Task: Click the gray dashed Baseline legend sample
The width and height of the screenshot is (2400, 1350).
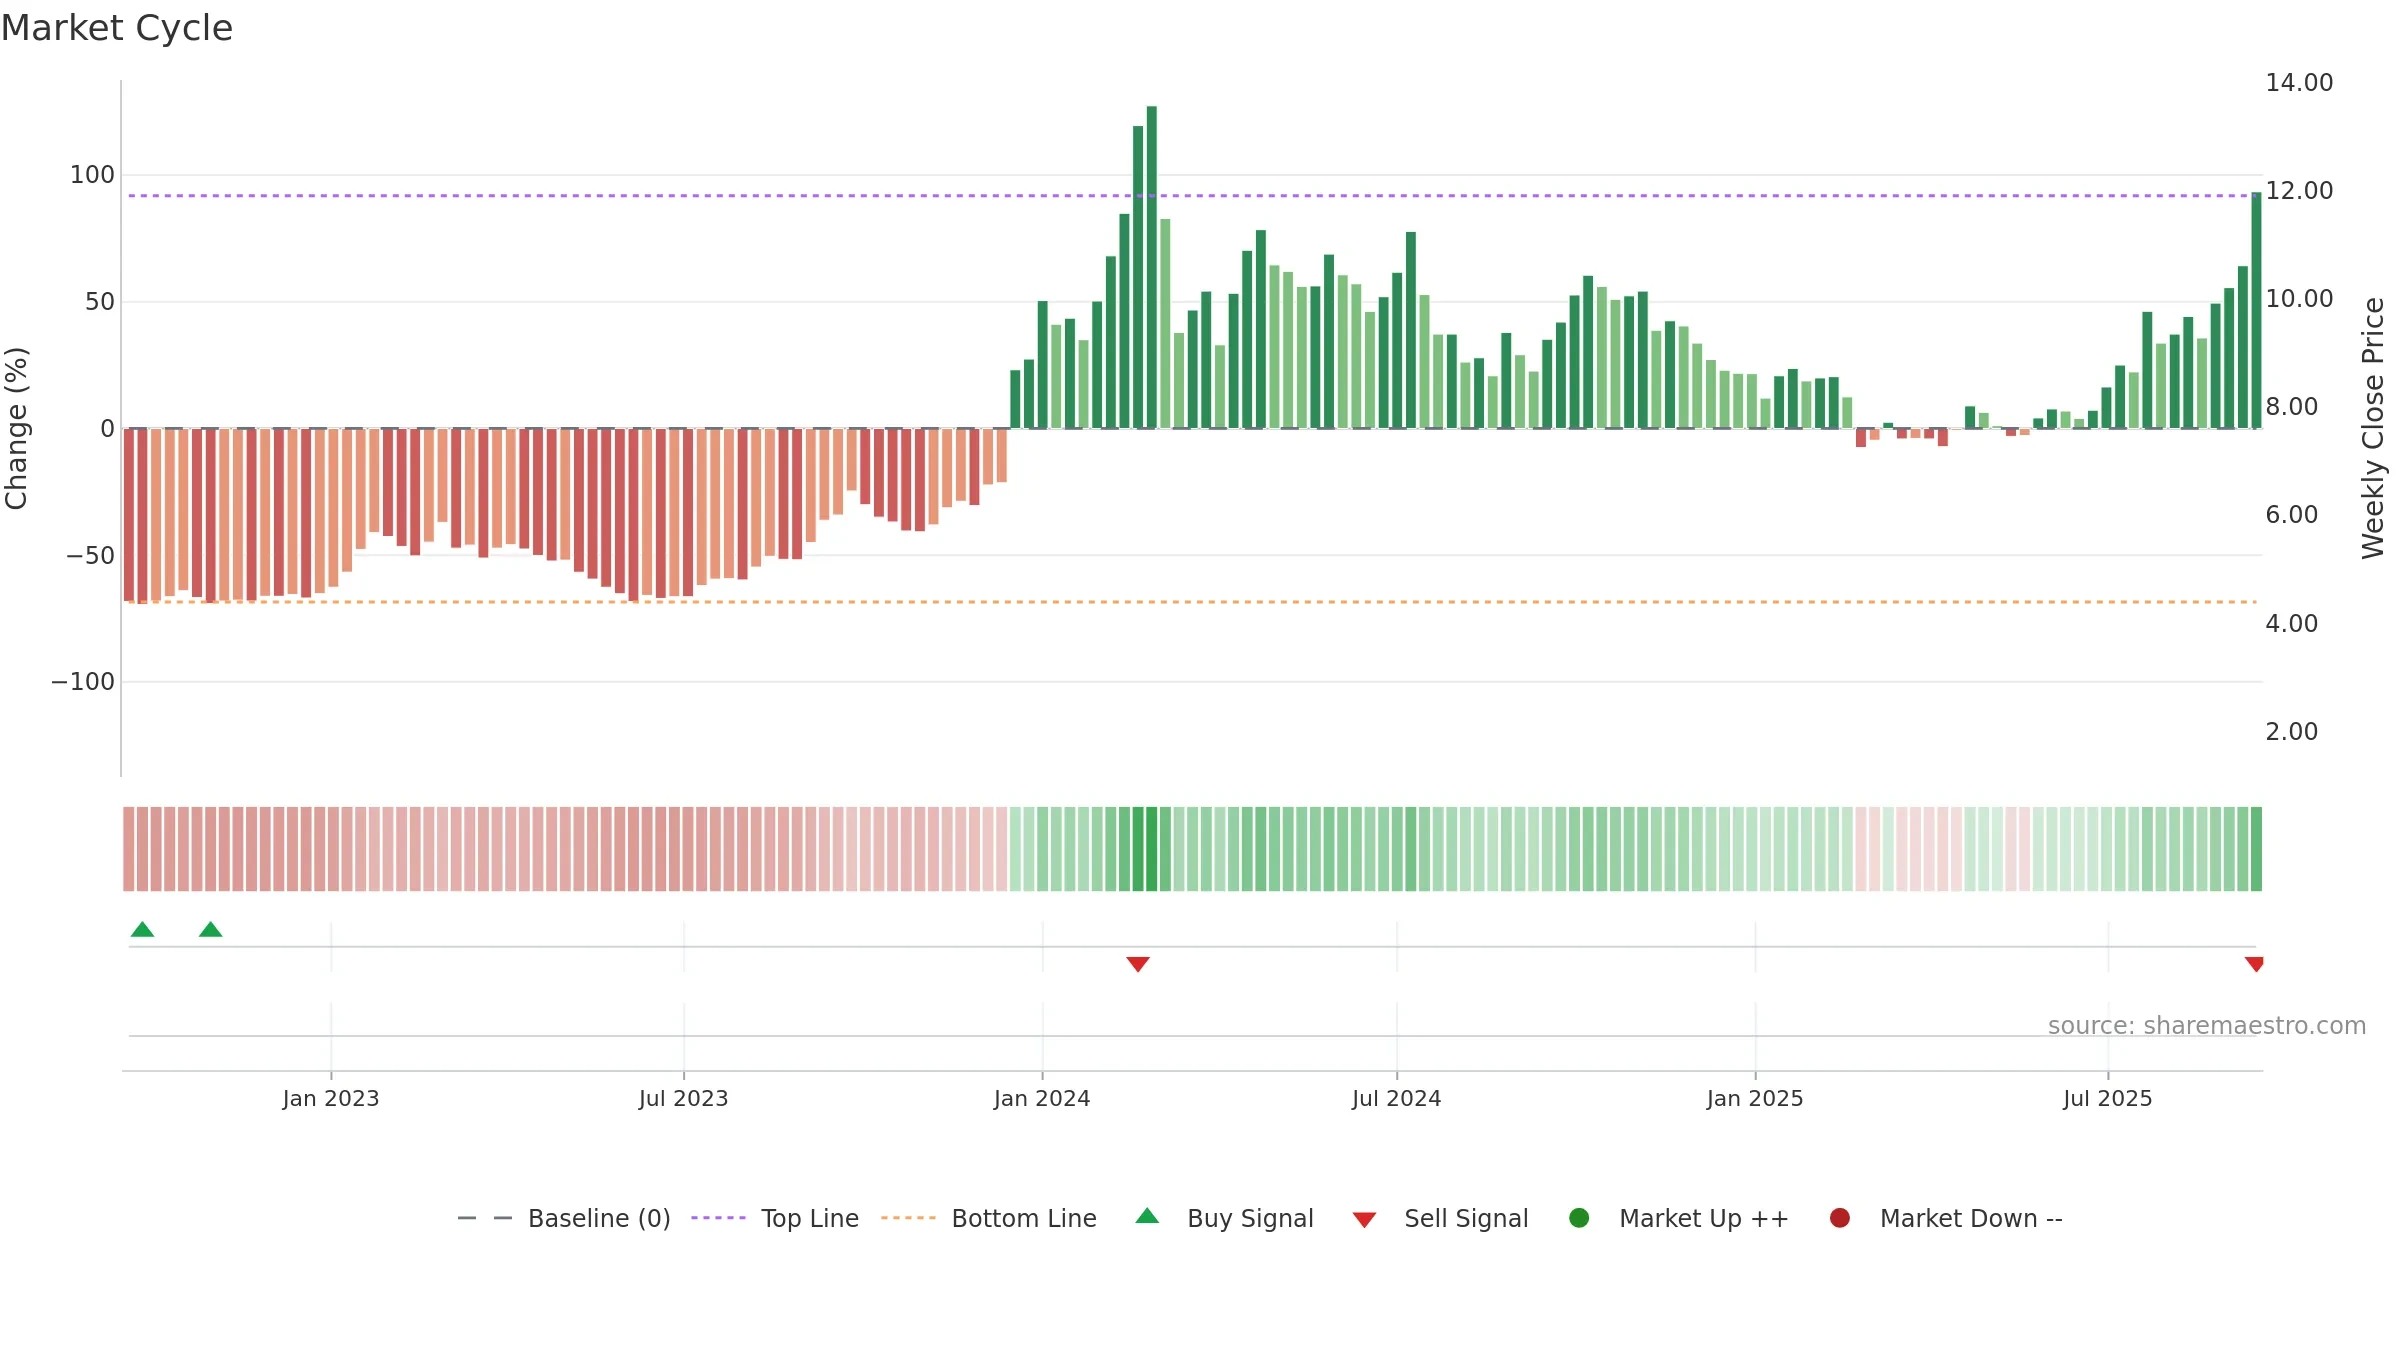Action: click(x=485, y=1218)
